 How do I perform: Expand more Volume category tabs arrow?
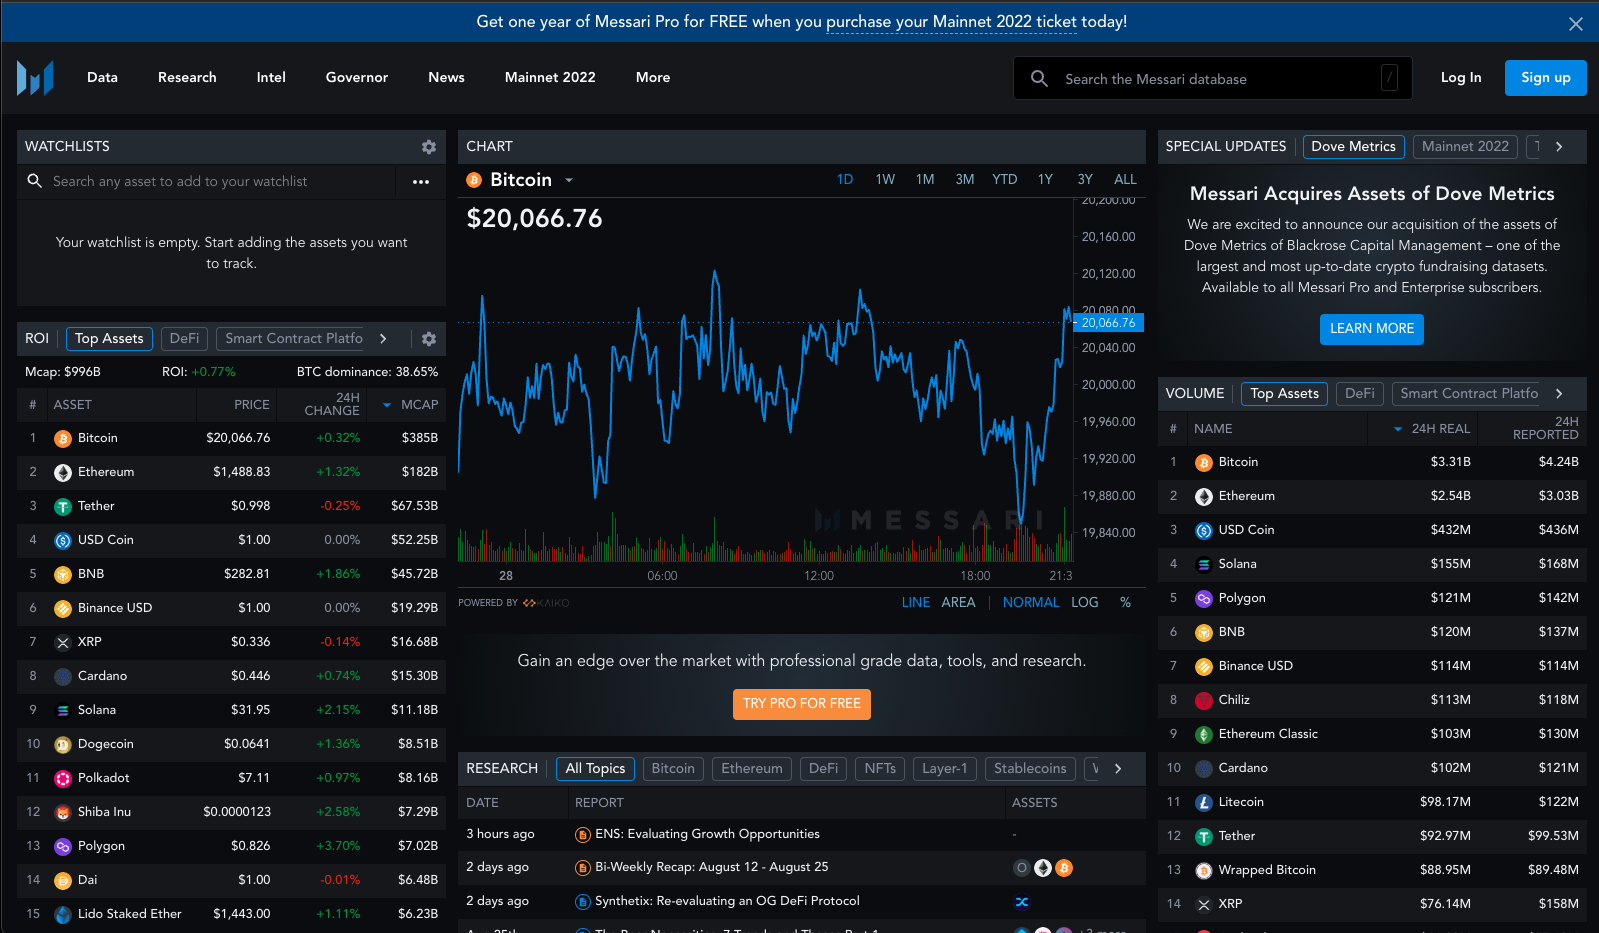click(x=1559, y=394)
